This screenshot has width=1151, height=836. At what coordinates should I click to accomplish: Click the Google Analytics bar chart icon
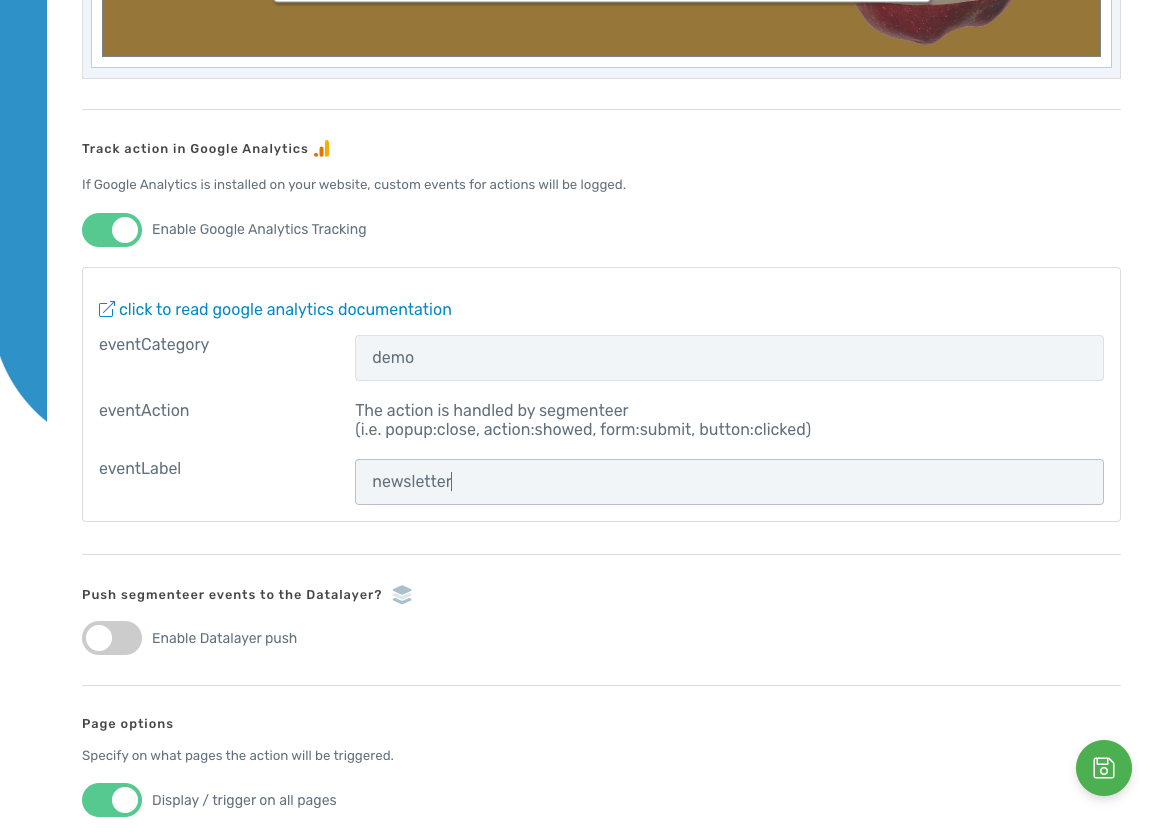tap(322, 149)
